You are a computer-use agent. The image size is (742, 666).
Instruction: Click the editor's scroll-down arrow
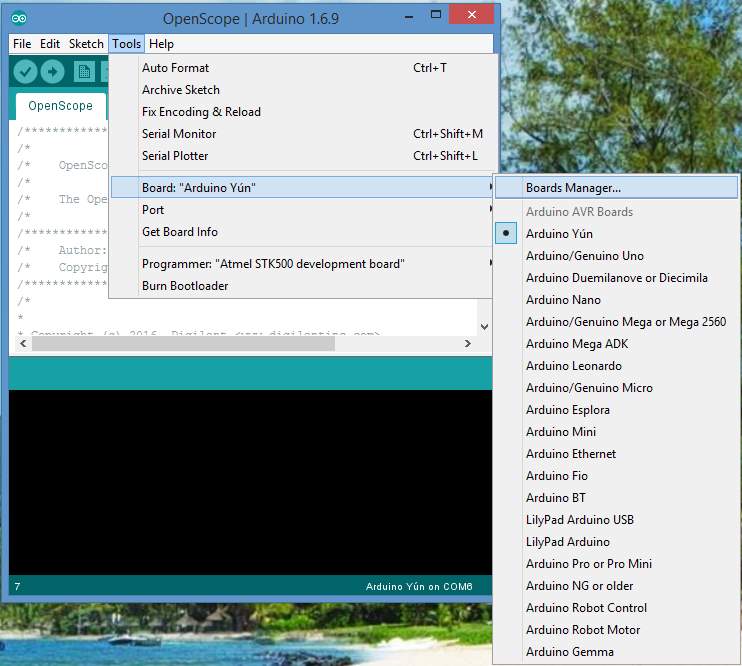point(484,327)
